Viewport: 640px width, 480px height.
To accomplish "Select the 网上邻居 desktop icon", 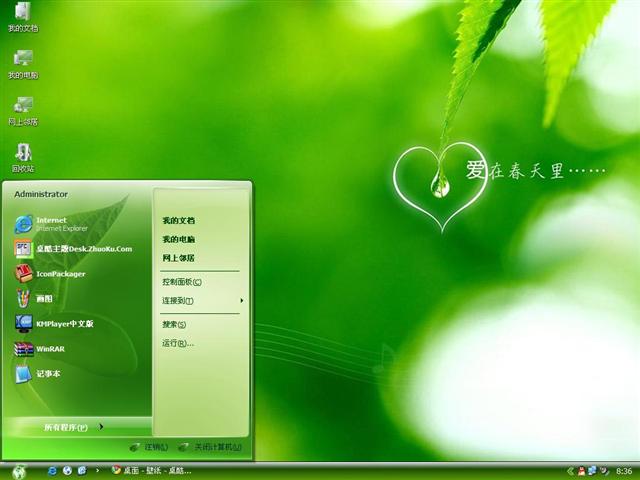I will pos(23,111).
